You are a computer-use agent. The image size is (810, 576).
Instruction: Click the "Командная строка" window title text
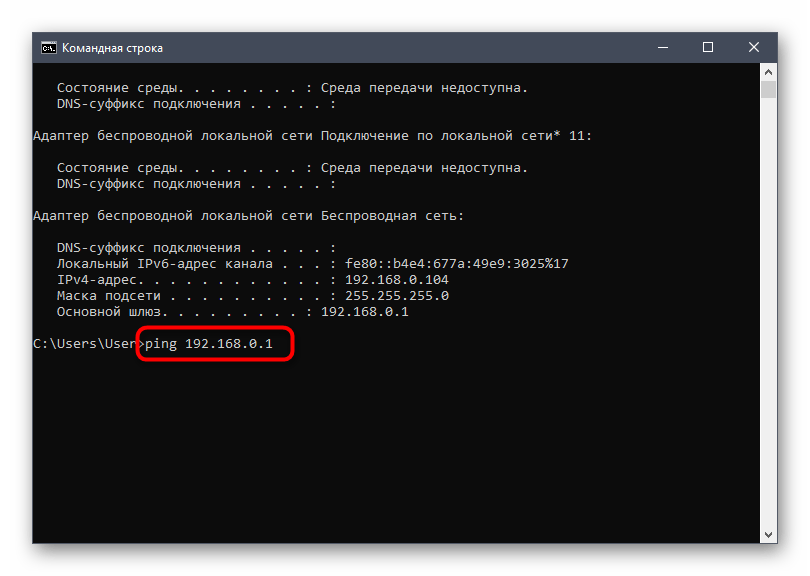[x=112, y=47]
